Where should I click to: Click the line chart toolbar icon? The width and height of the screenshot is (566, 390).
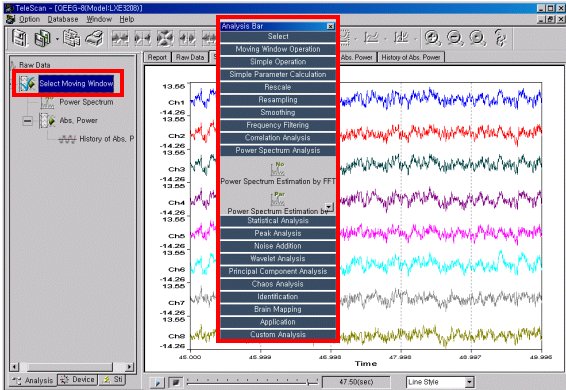(371, 38)
